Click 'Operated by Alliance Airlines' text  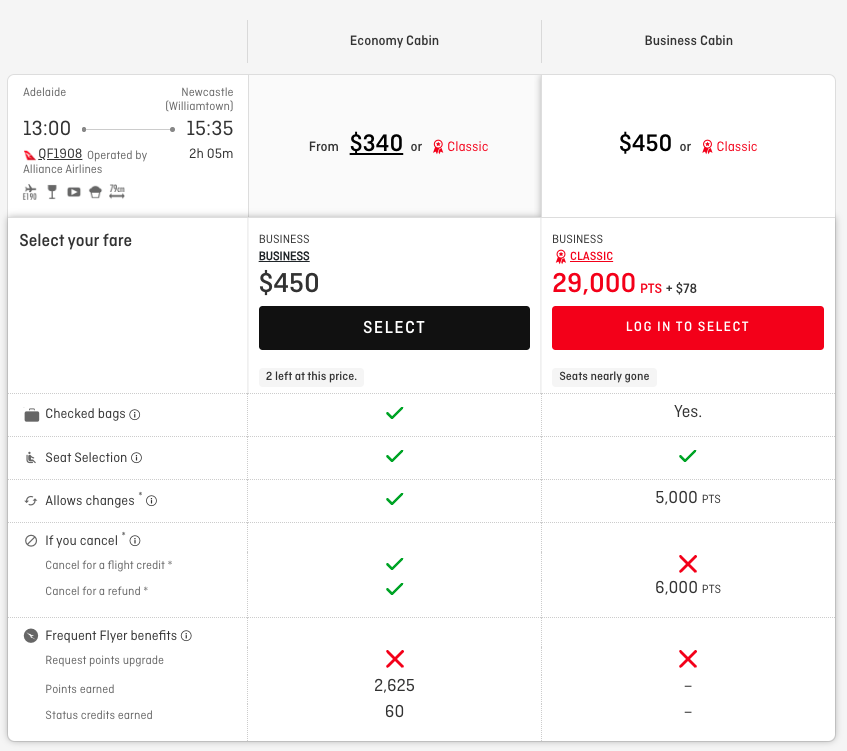click(85, 162)
